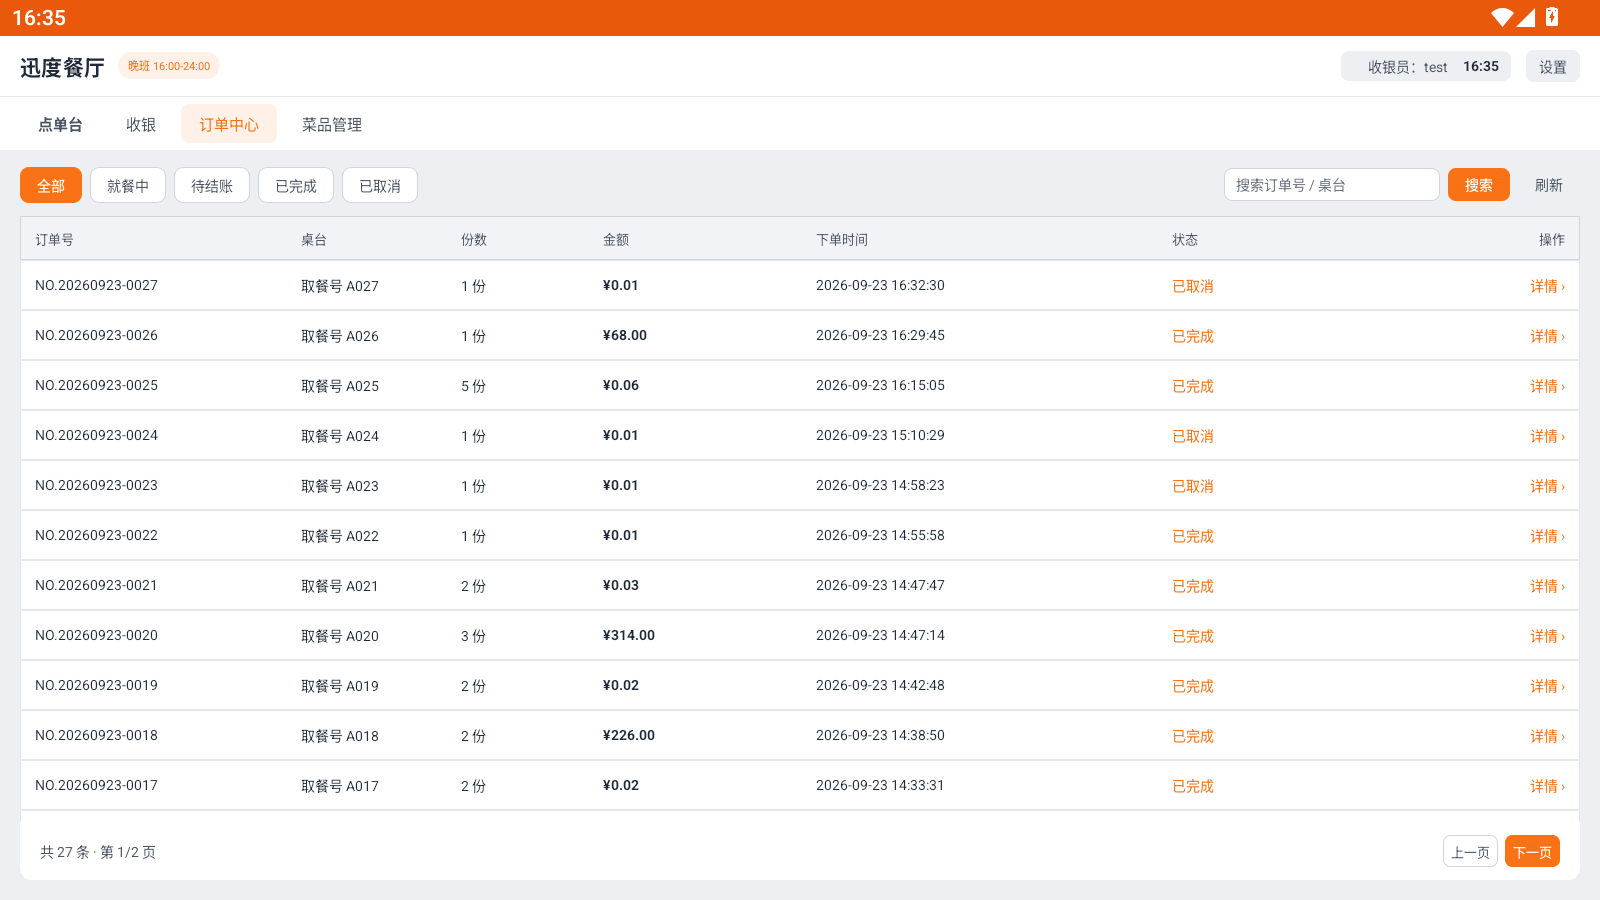Open 详情 for order NO.20260923-0022
This screenshot has width=1600, height=900.
coord(1547,536)
